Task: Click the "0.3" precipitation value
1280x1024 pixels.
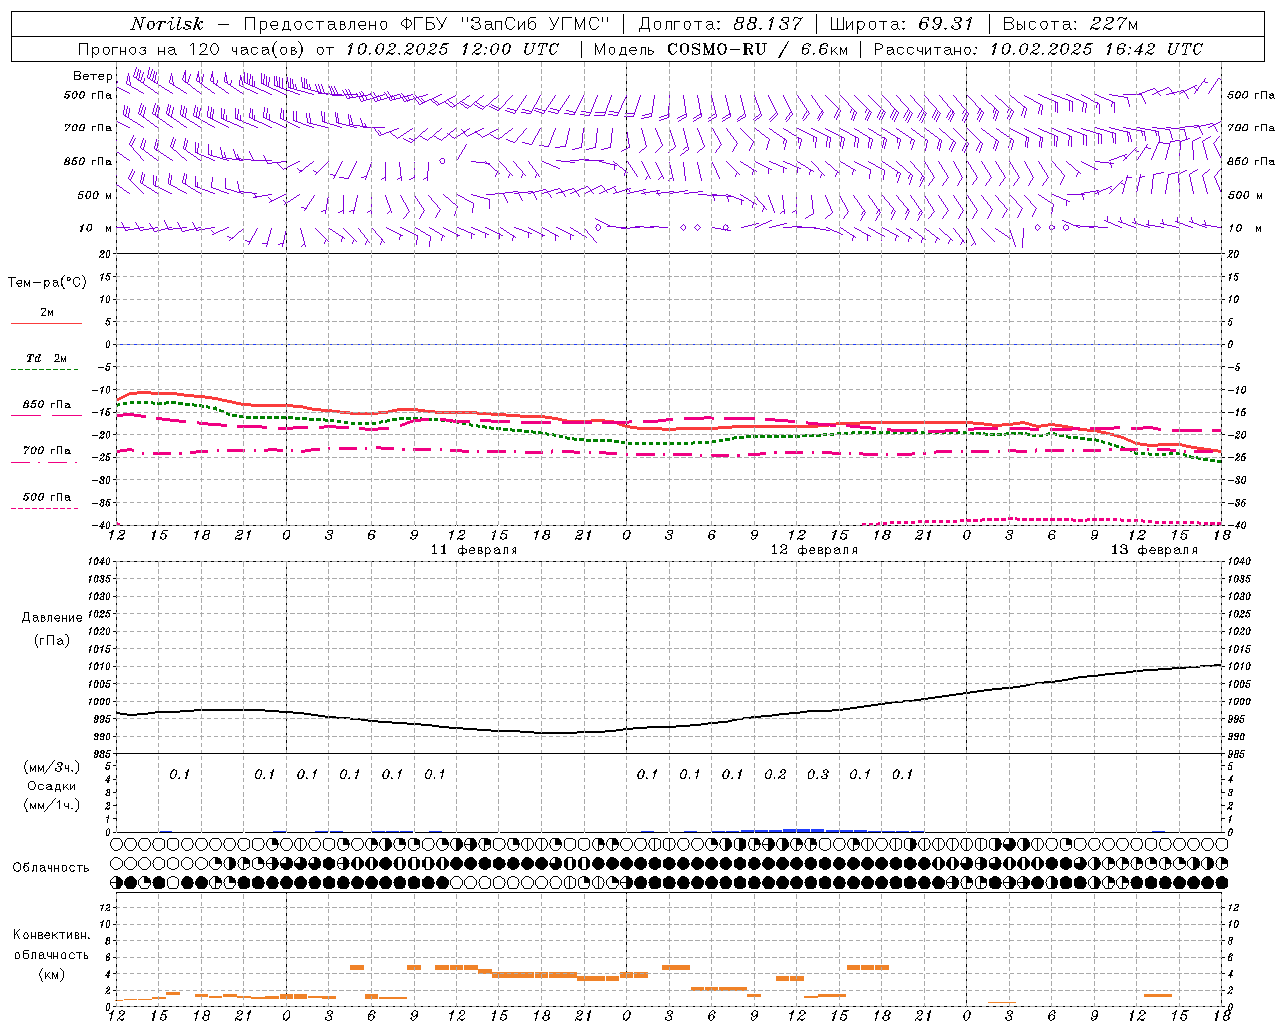Action: [x=818, y=774]
